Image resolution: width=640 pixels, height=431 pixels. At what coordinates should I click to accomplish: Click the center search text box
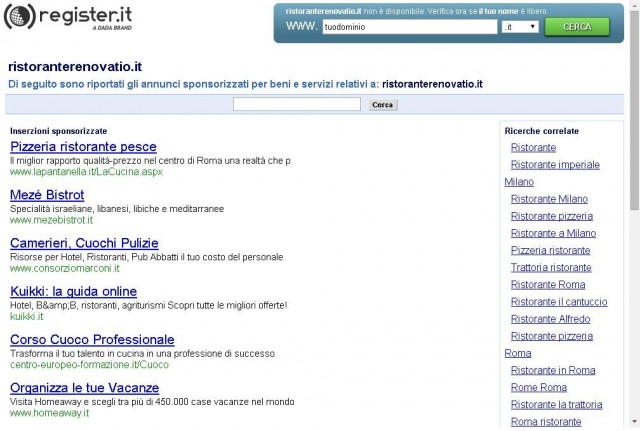pyautogui.click(x=297, y=104)
